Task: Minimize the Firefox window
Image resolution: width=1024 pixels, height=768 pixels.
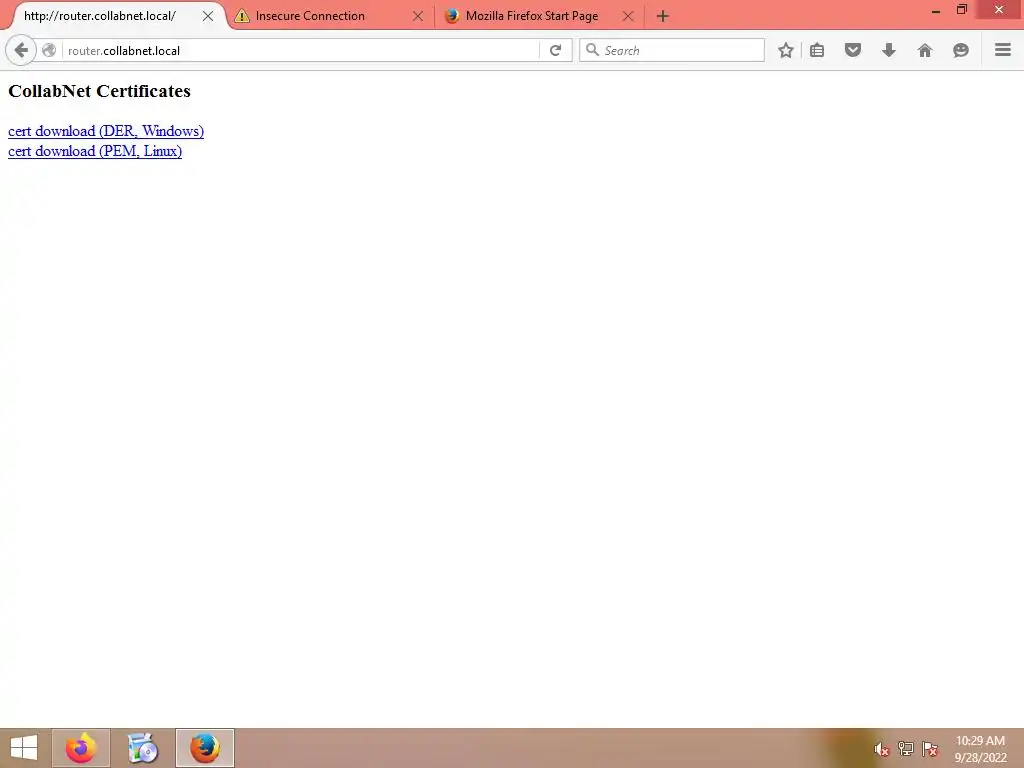Action: (x=936, y=10)
